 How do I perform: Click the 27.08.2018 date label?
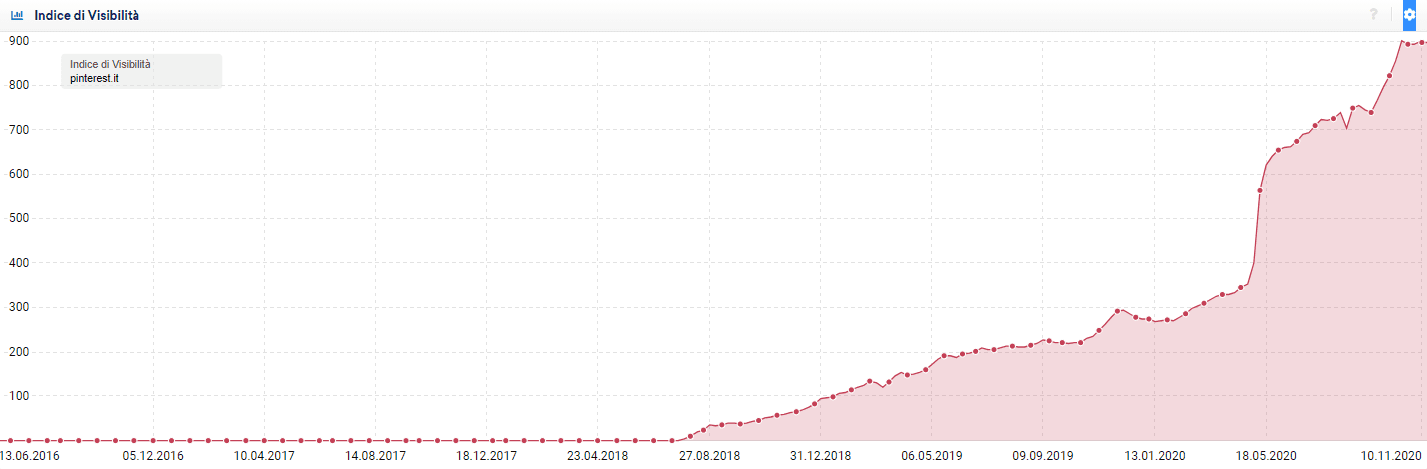point(708,455)
